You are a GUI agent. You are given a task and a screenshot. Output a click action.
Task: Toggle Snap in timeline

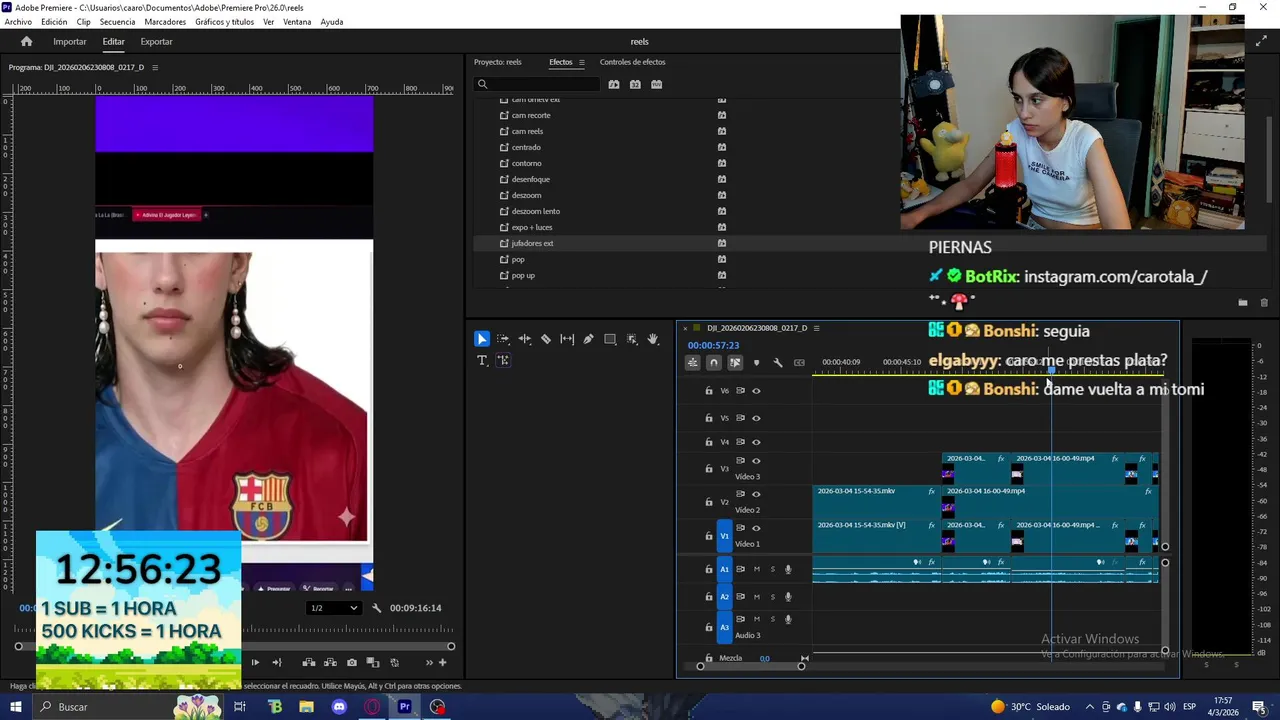[713, 363]
